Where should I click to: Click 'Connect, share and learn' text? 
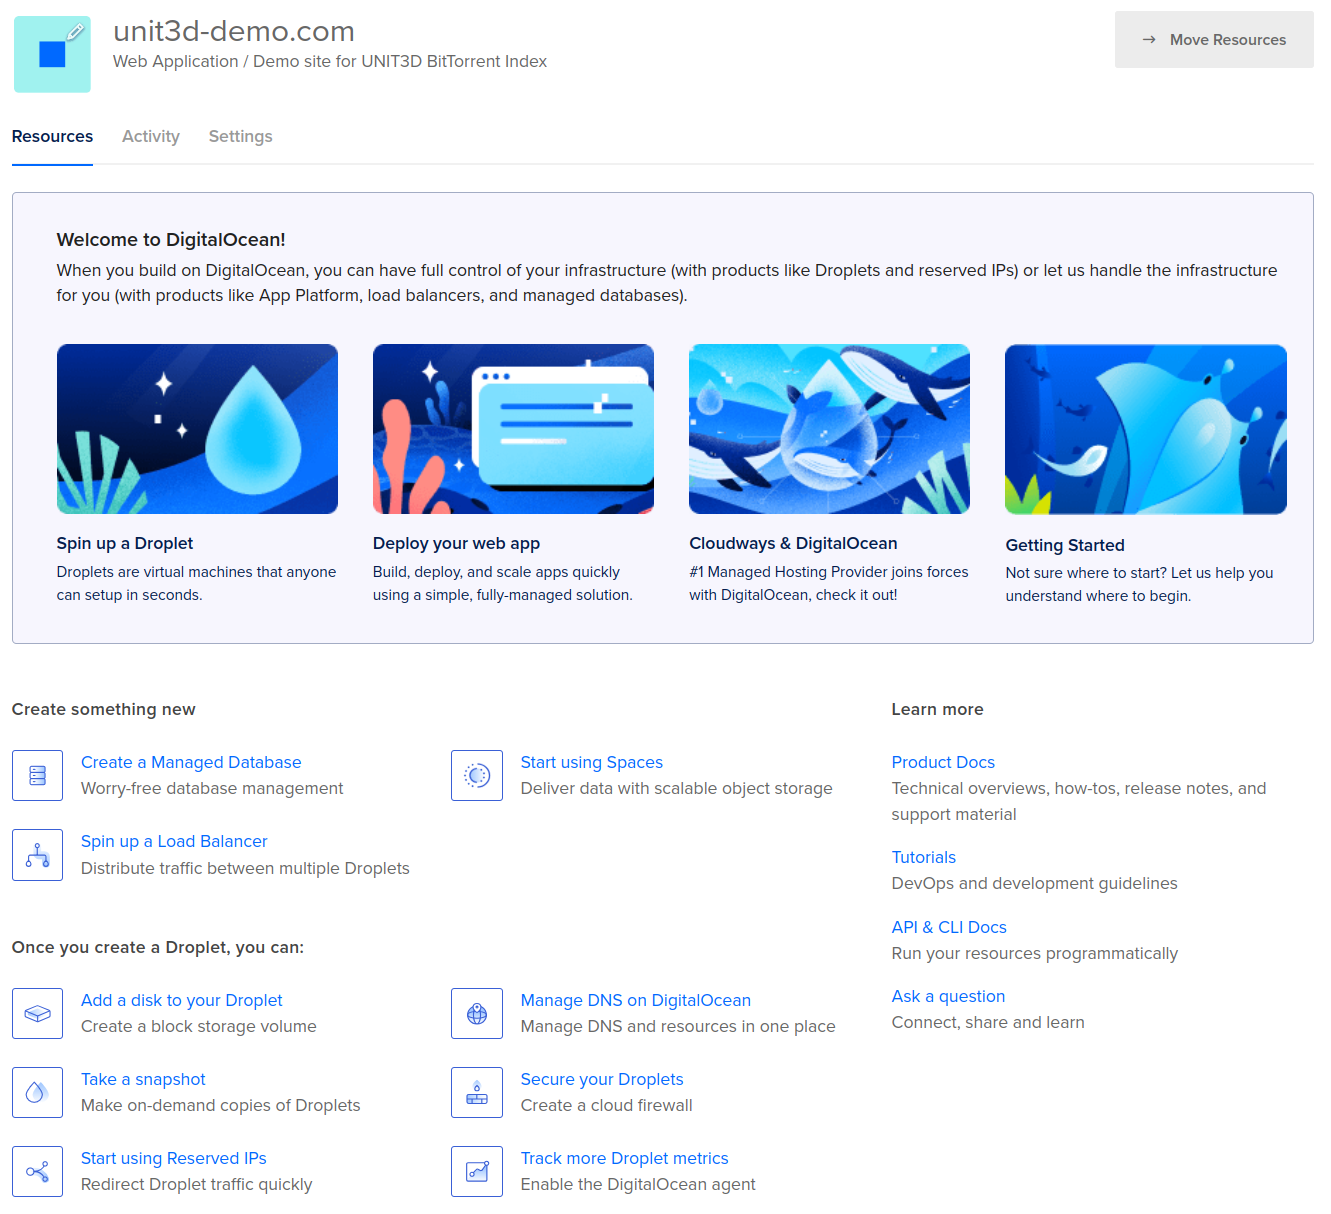[x=988, y=1022]
